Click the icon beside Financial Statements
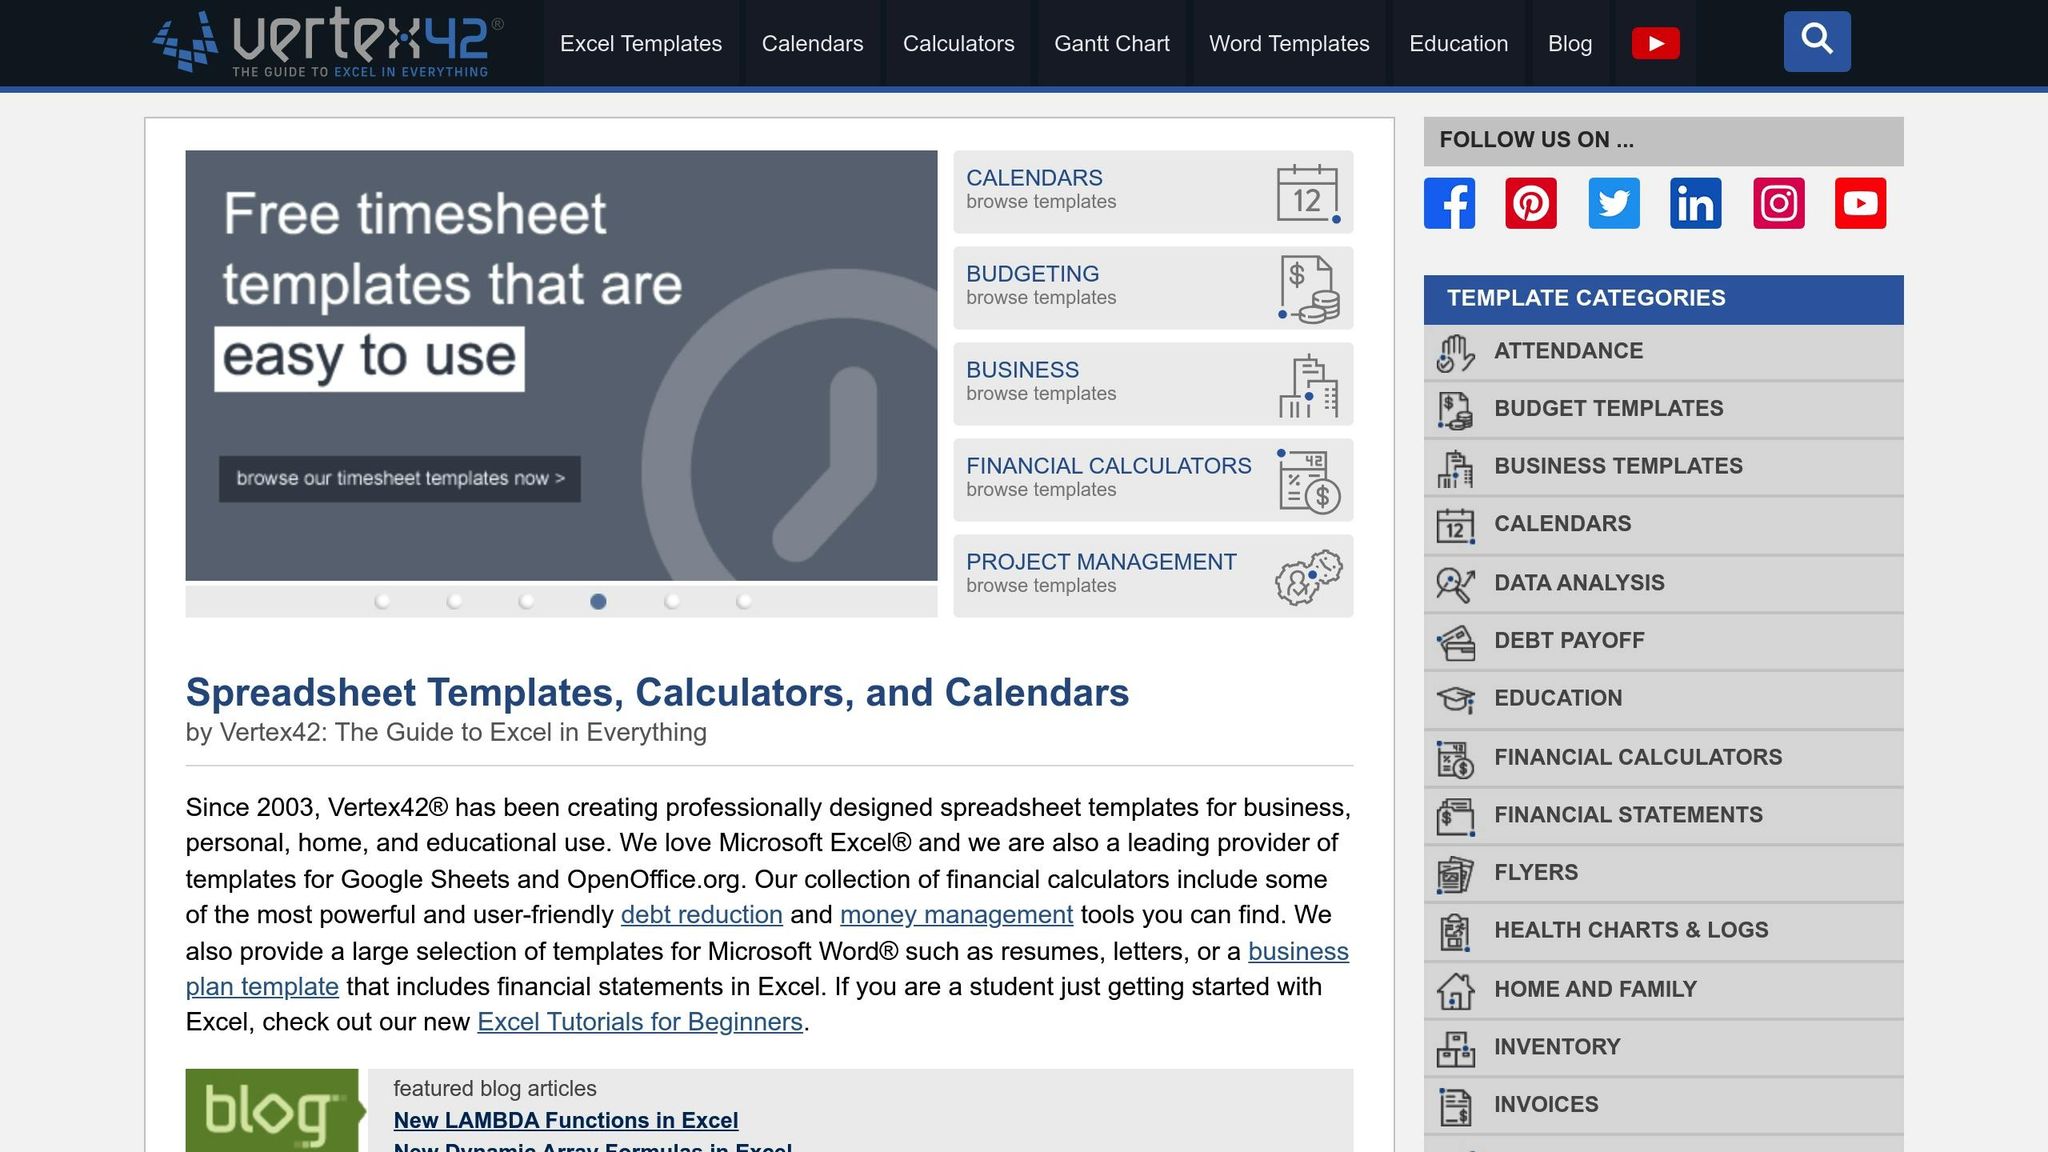Screen dimensions: 2048x1152 [1455, 817]
